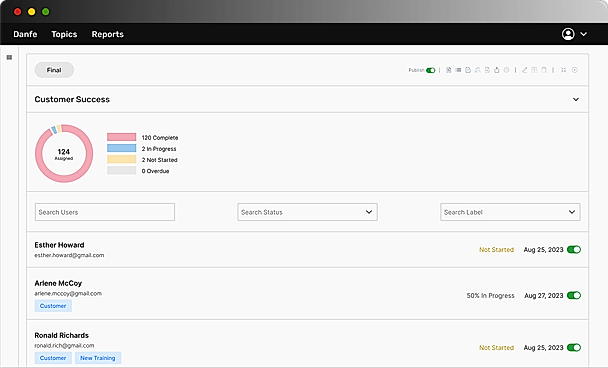Click the New Training label tag

pyautogui.click(x=98, y=358)
